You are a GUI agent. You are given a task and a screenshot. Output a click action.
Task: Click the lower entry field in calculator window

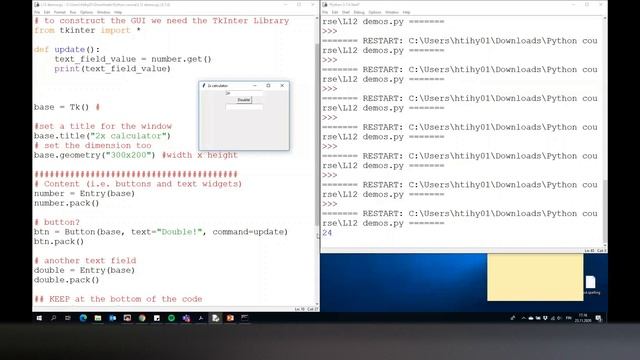pyautogui.click(x=244, y=107)
